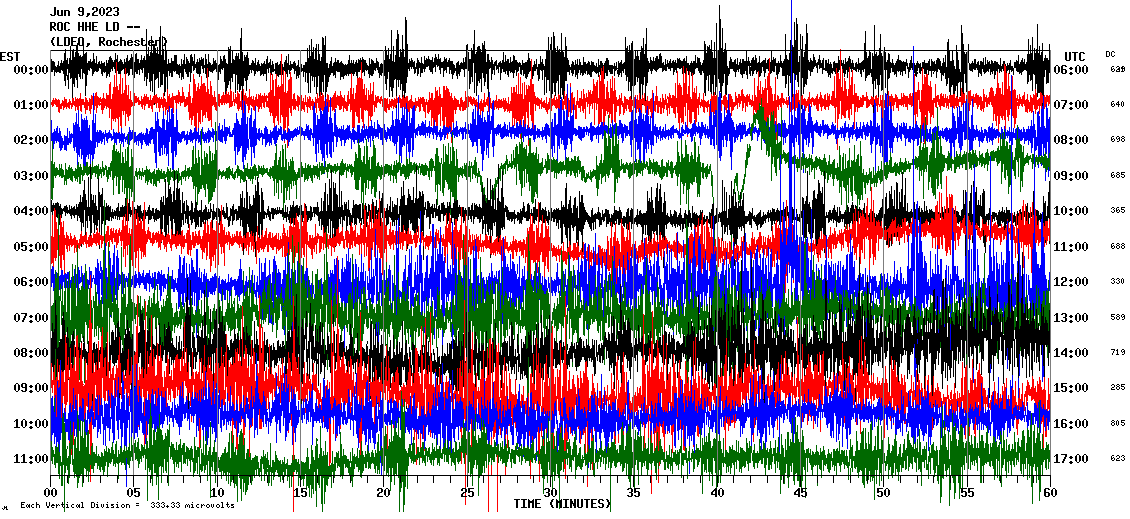
Task: Click the "DC" column header
Action: click(1110, 54)
